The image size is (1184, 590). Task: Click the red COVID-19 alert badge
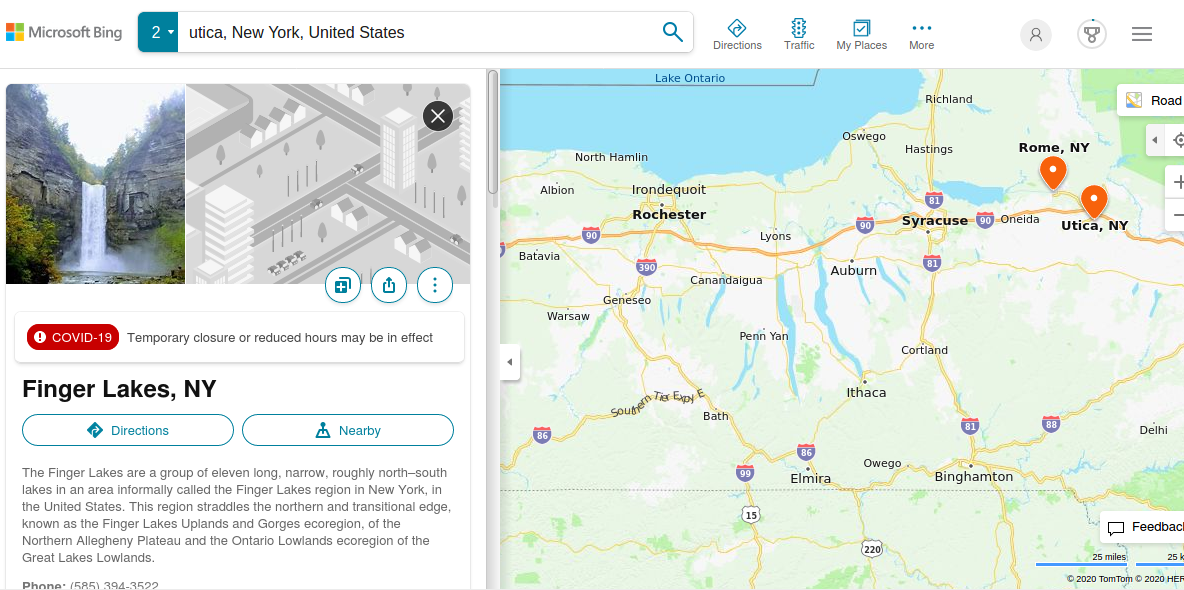(73, 338)
